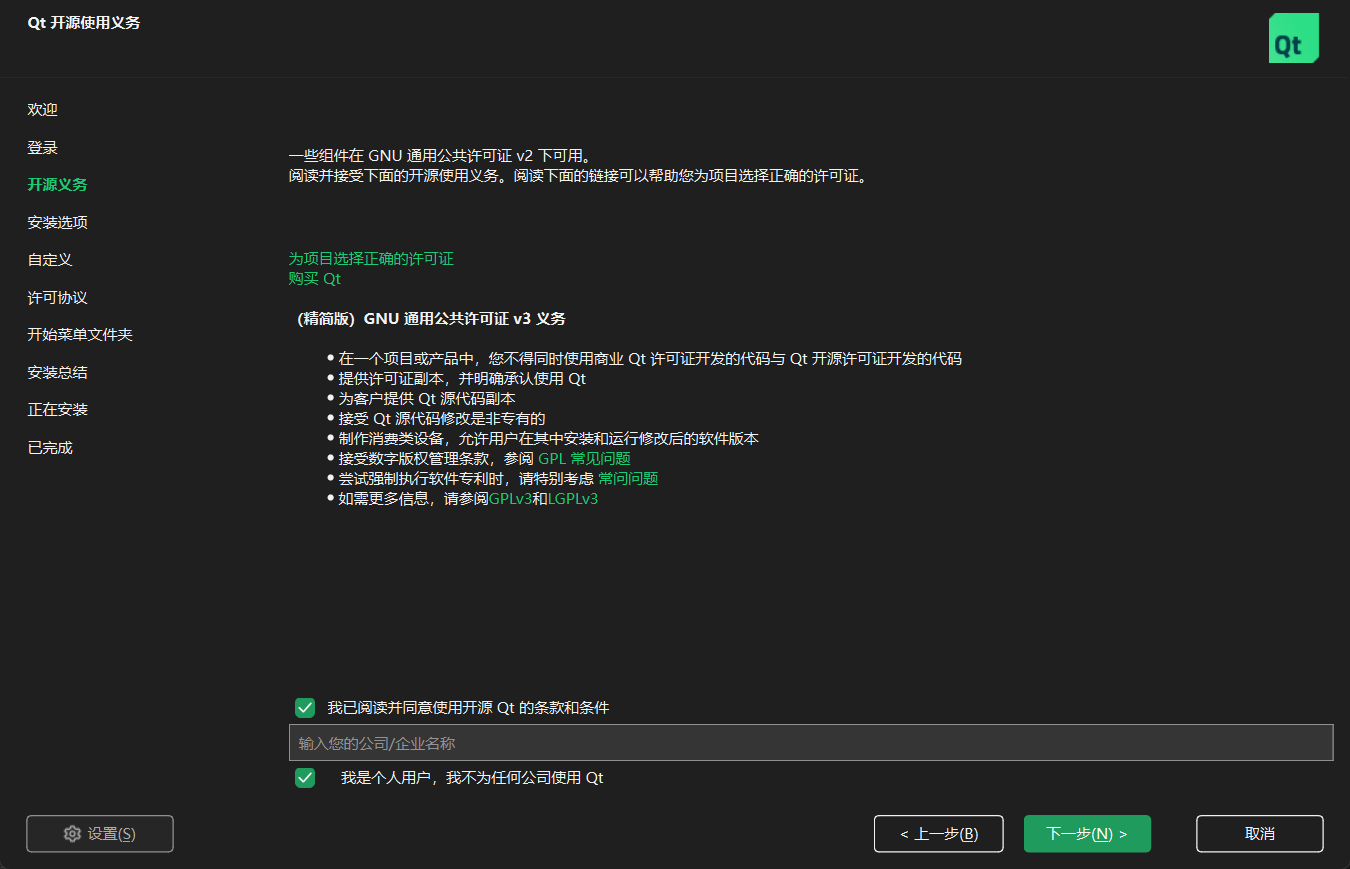Open the LGPLv3 link
1350x869 pixels.
(573, 499)
